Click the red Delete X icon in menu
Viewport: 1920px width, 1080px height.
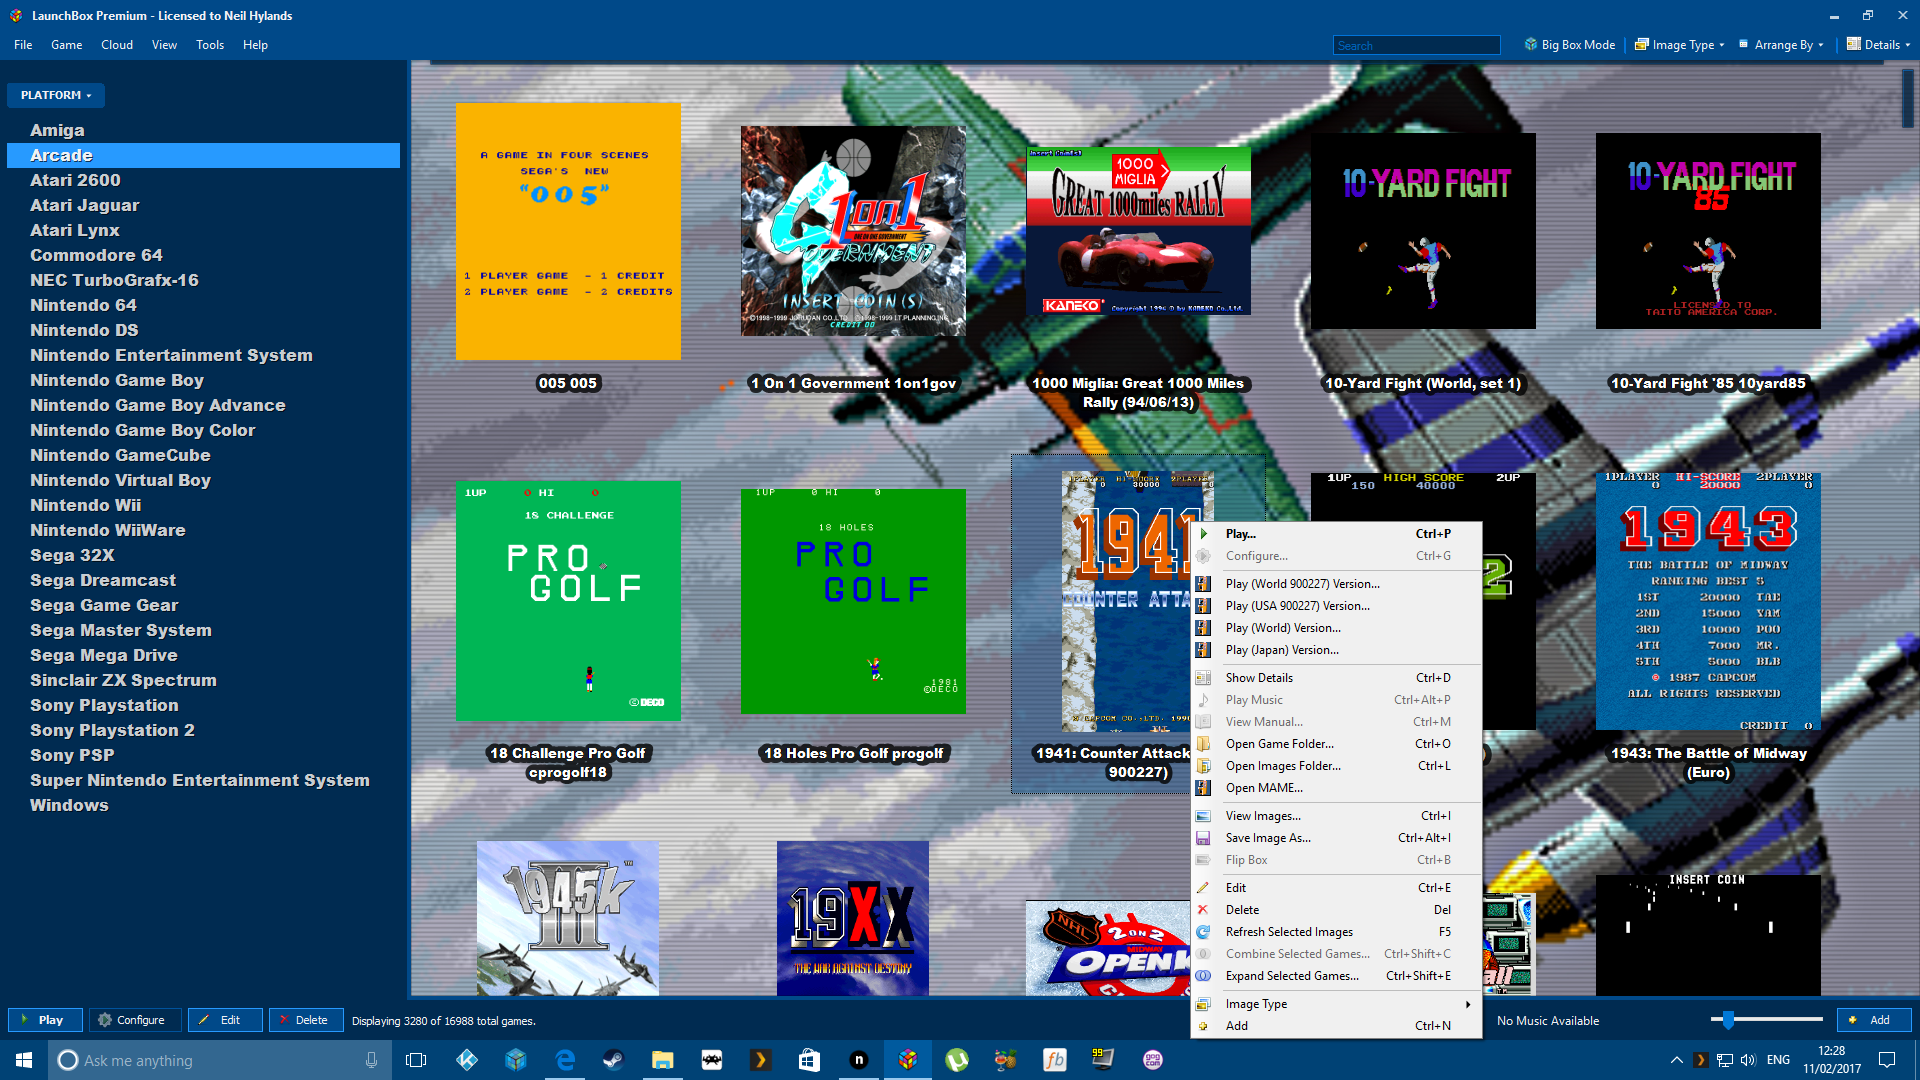(1204, 910)
